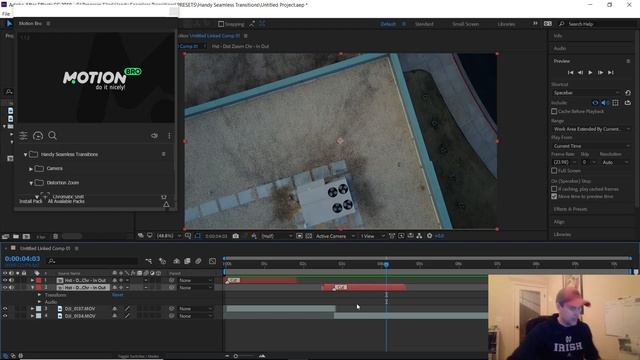Open the File menu
Screen dimensions: 640x360
coord(6,14)
